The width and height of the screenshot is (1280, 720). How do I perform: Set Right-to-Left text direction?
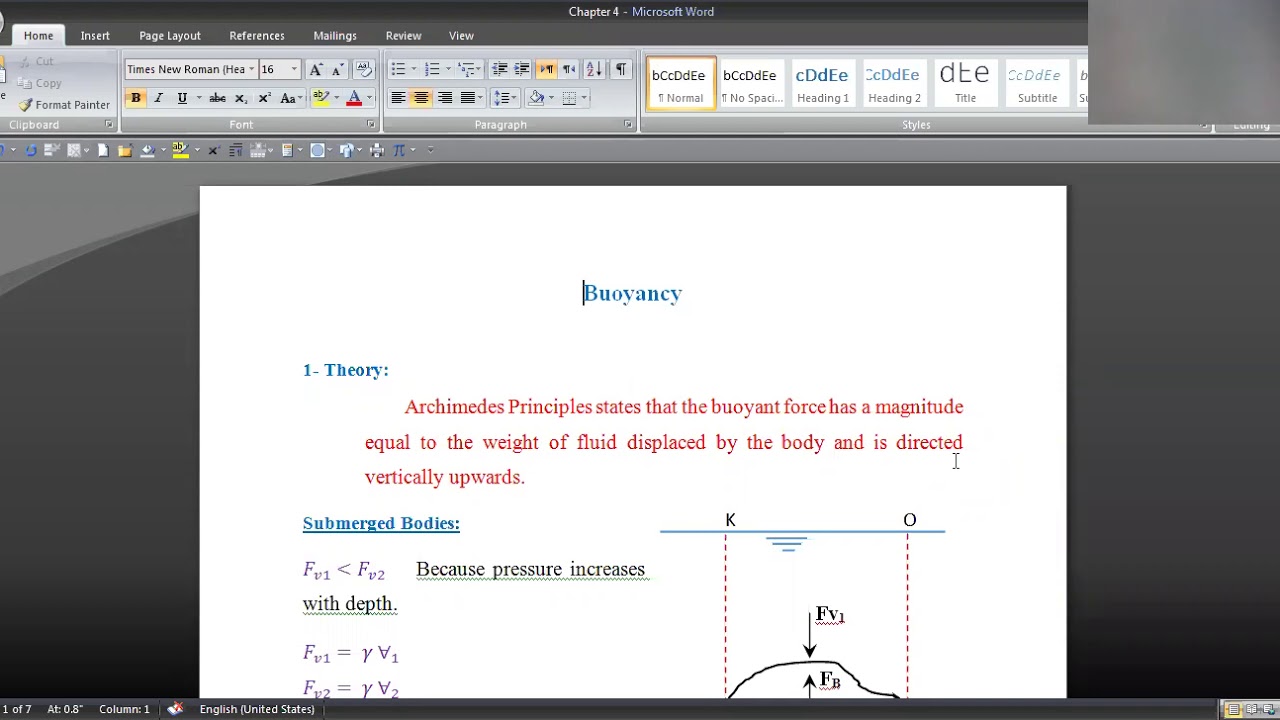point(569,69)
